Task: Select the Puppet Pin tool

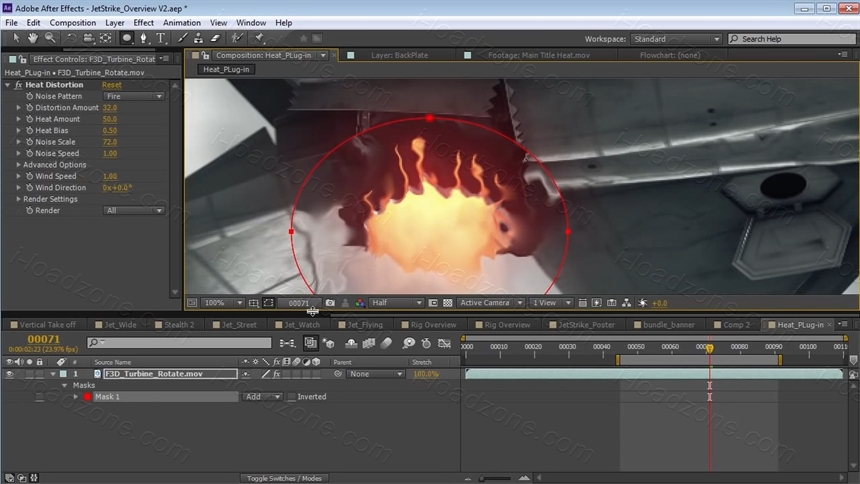Action: [x=258, y=38]
